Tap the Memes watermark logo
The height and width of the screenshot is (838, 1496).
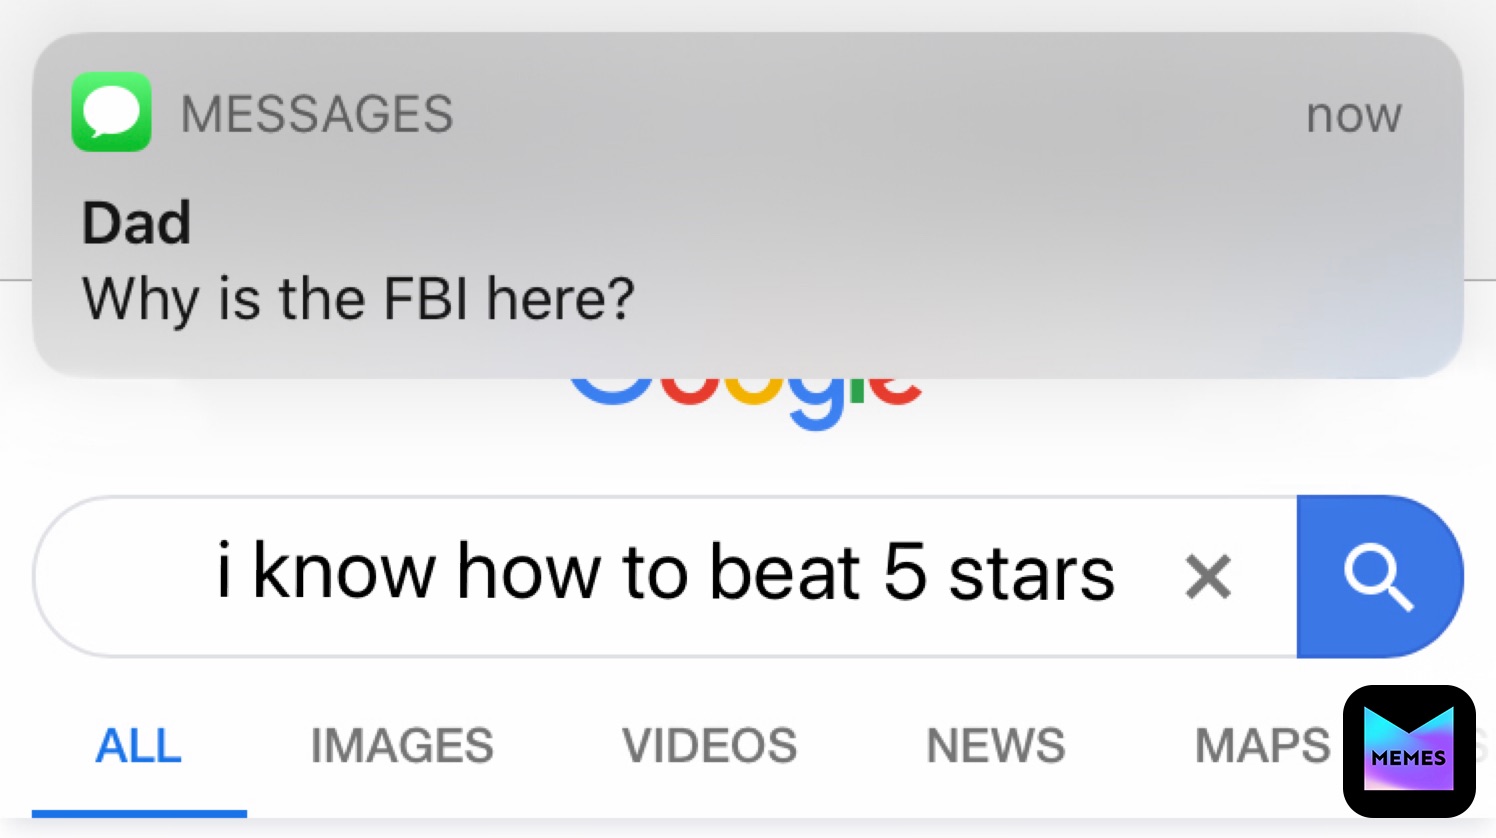pyautogui.click(x=1408, y=751)
